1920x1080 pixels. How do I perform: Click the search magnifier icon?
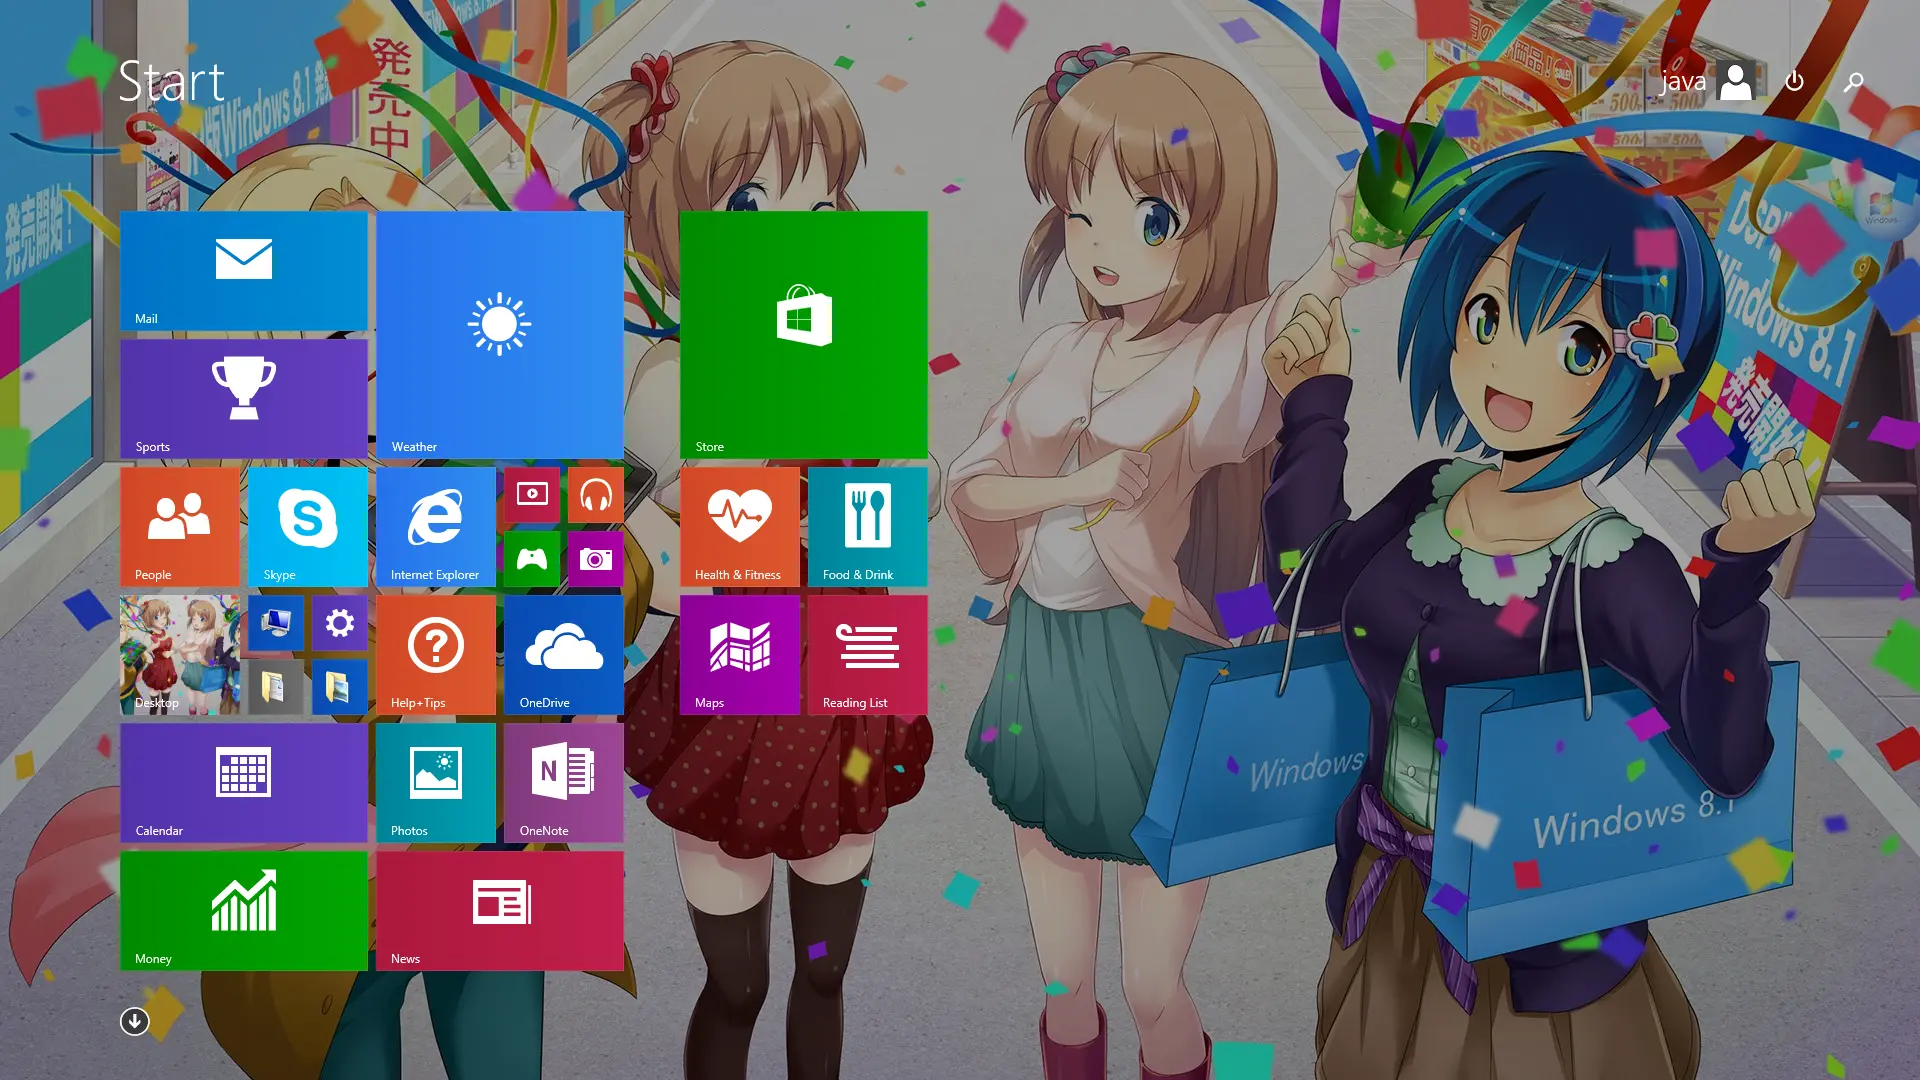[1853, 81]
